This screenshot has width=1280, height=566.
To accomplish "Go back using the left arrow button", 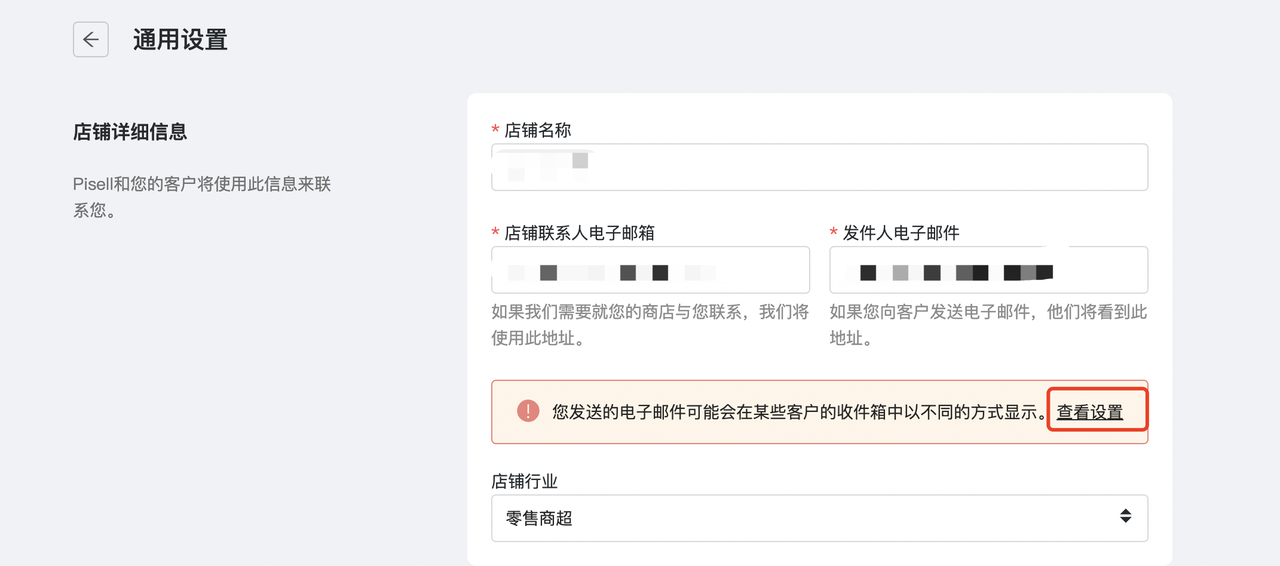I will [91, 40].
